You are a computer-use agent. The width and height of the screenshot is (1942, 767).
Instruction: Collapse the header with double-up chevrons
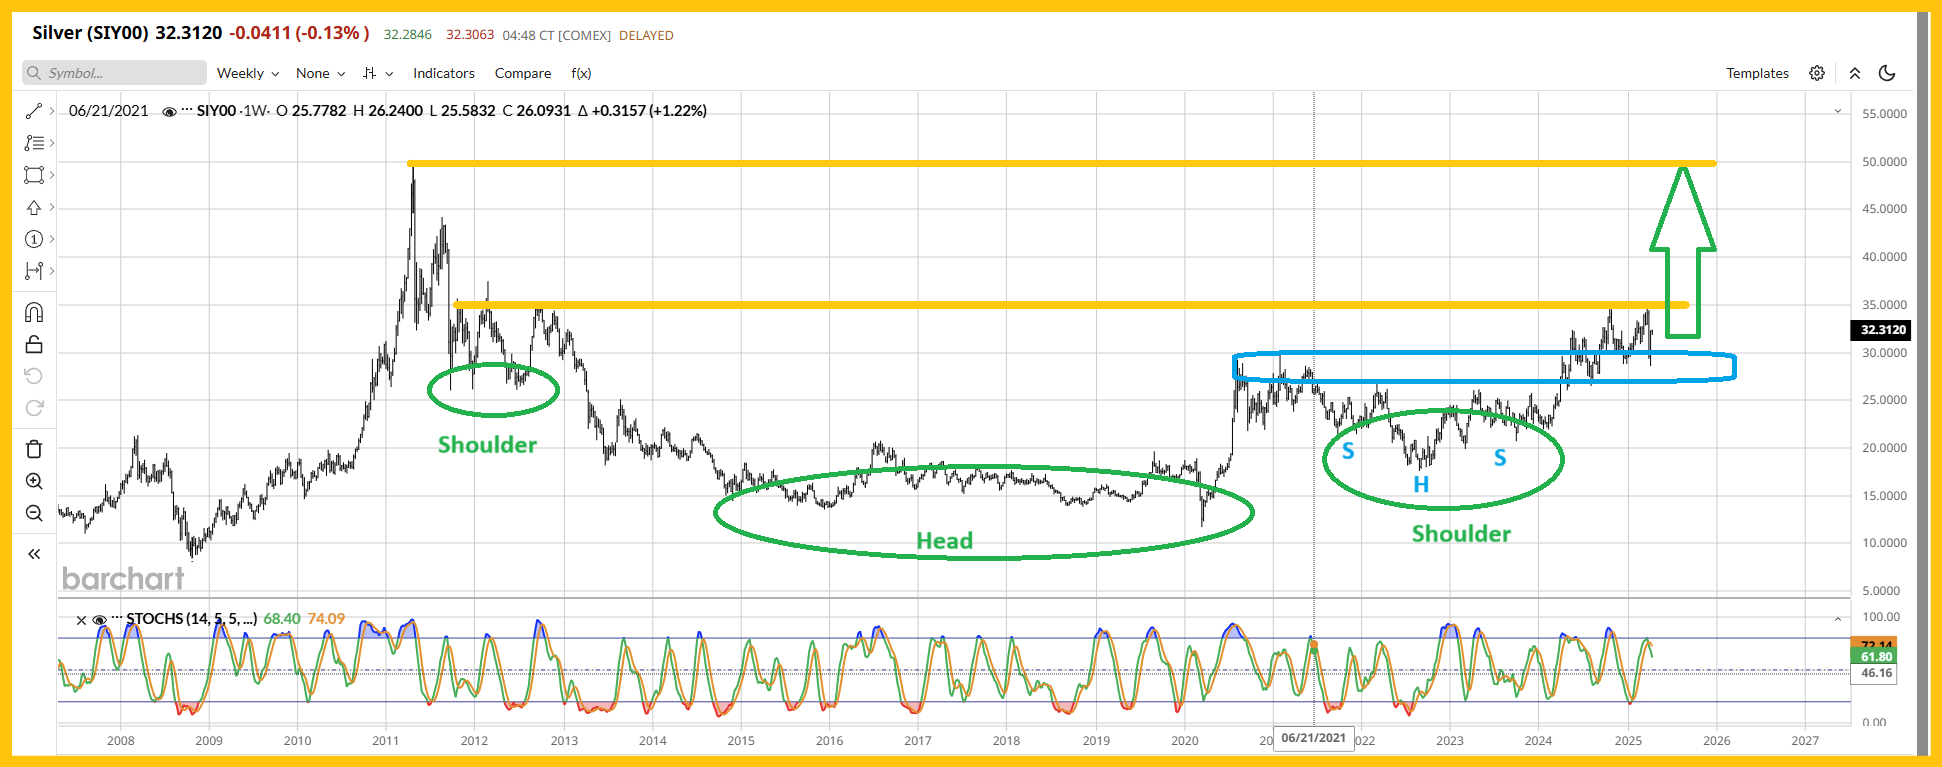[x=1855, y=73]
